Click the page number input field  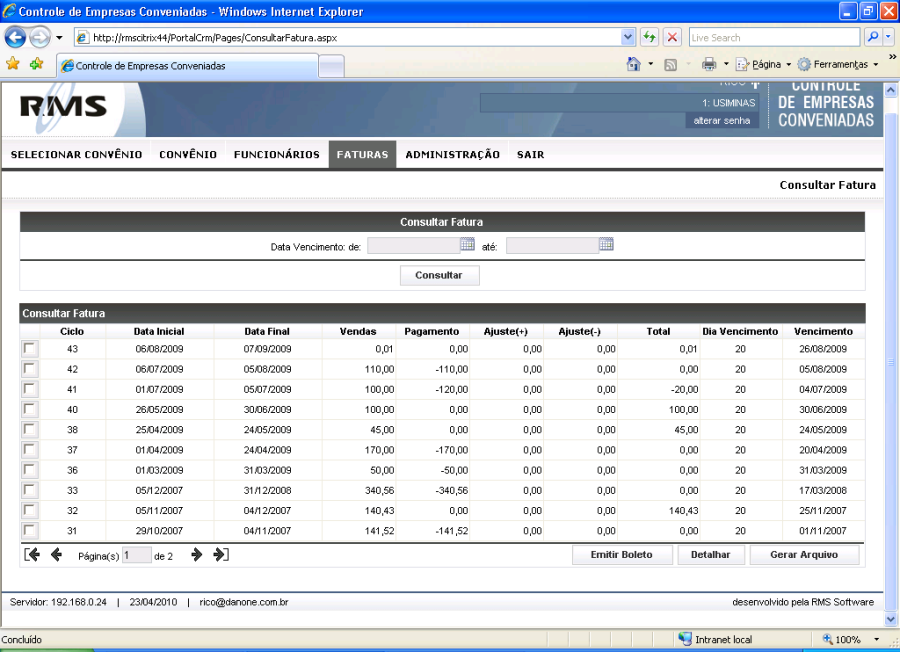[x=136, y=555]
